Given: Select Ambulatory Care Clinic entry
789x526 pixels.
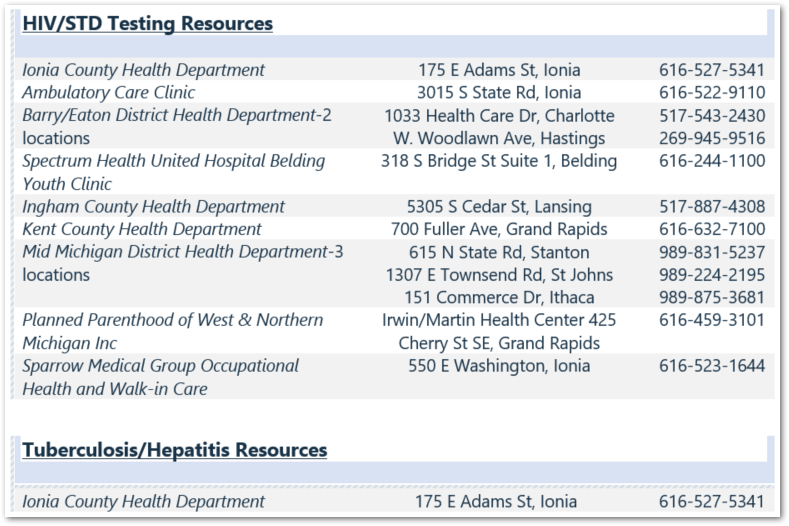Looking at the screenshot, I should pos(108,93).
